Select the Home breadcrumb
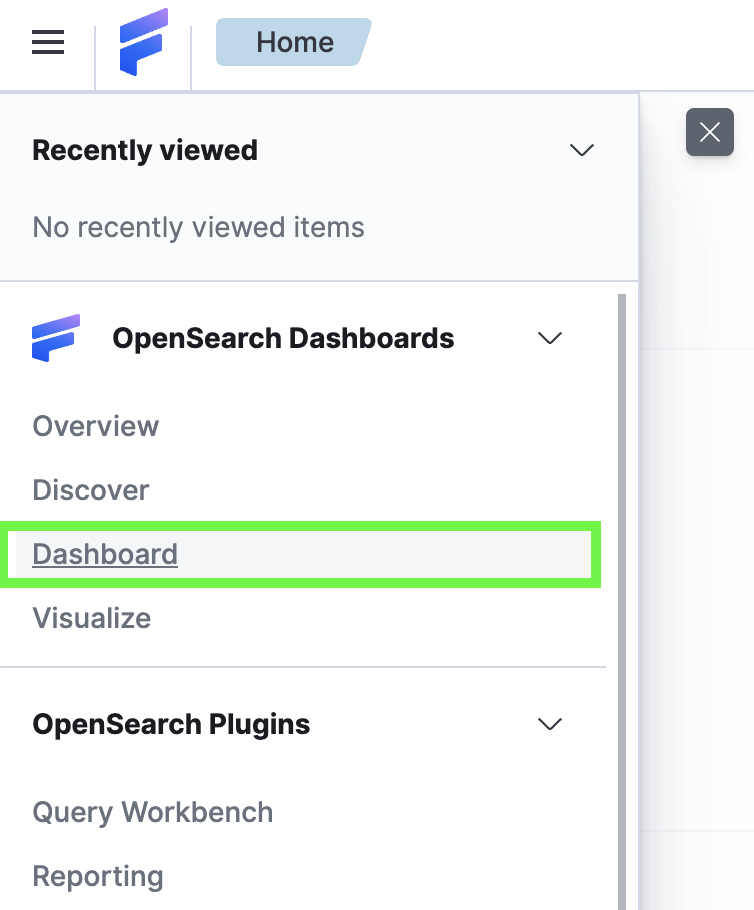Screen dimensions: 754x910 [294, 42]
